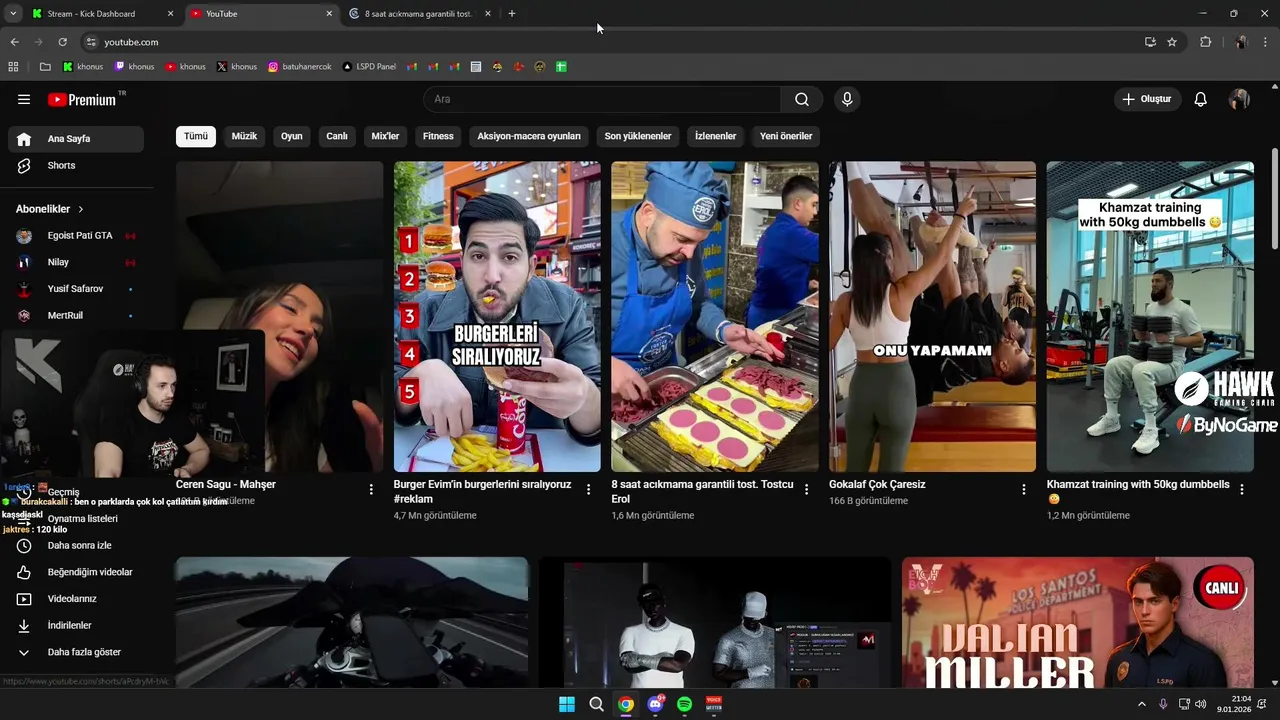Open the MertRuil channel subscription
The height and width of the screenshot is (720, 1280).
pyautogui.click(x=76, y=315)
